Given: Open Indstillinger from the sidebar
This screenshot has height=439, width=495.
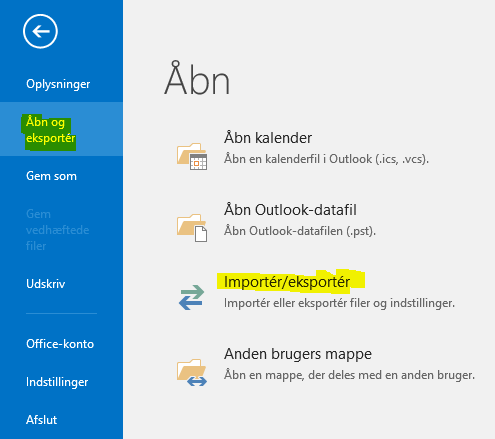Looking at the screenshot, I should pos(57,382).
